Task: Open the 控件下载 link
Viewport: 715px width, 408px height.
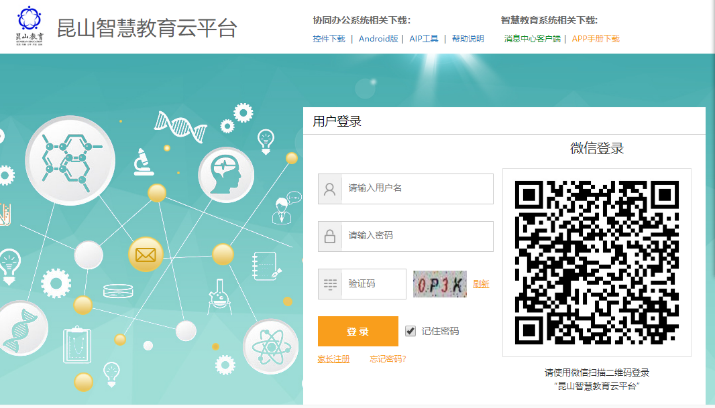Action: tap(329, 39)
